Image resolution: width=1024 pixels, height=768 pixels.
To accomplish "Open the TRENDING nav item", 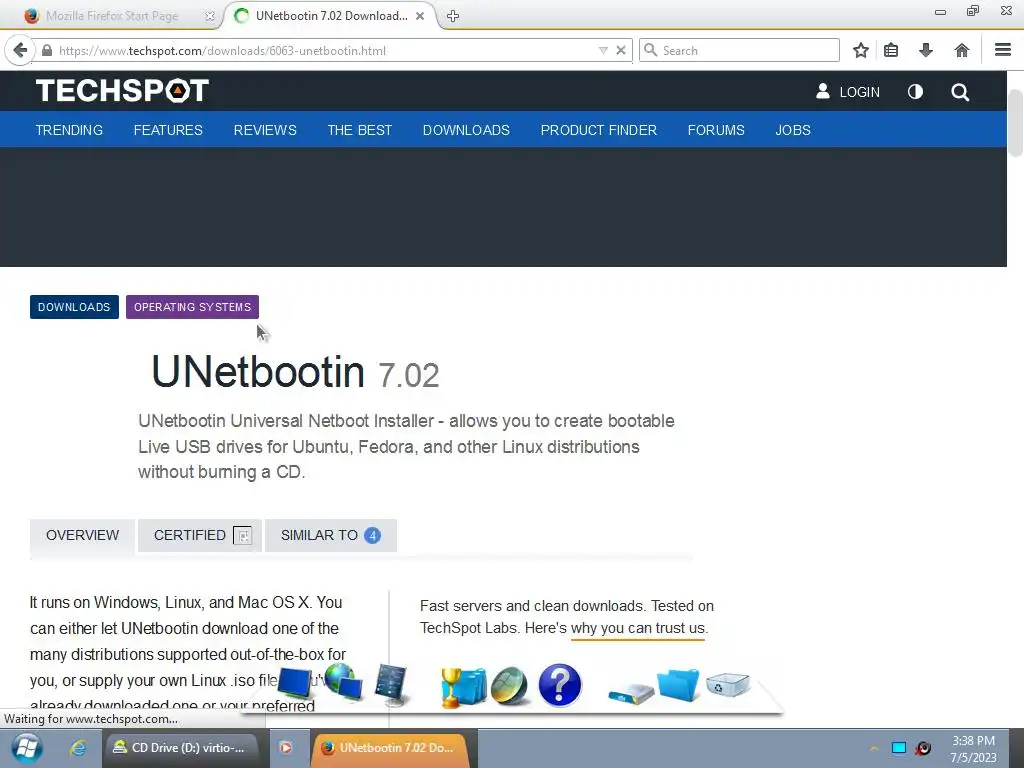I will 69,130.
